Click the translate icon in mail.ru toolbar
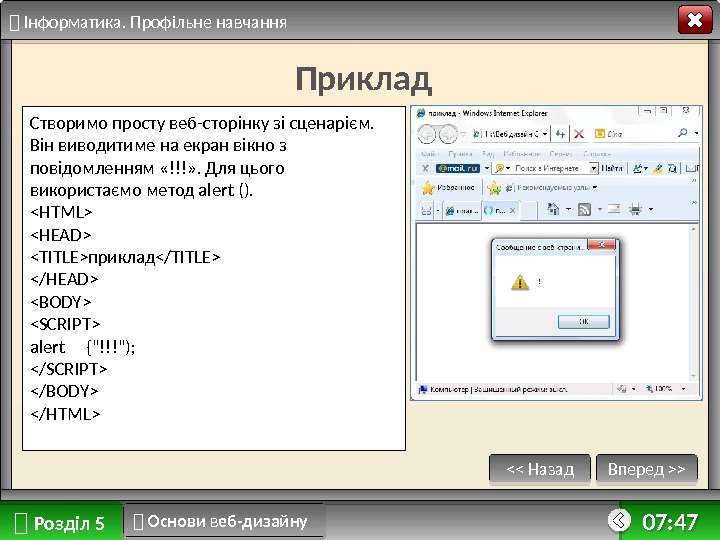This screenshot has height=540, width=720. pyautogui.click(x=637, y=169)
